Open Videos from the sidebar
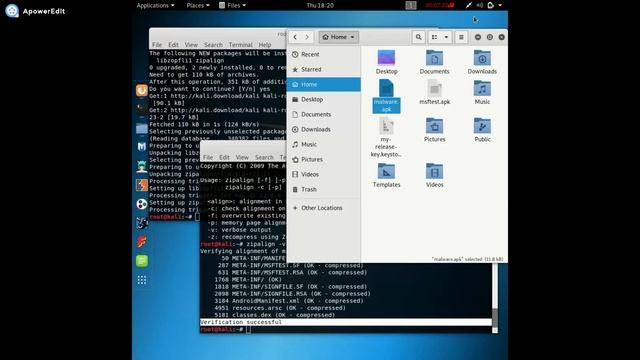 click(324, 174)
